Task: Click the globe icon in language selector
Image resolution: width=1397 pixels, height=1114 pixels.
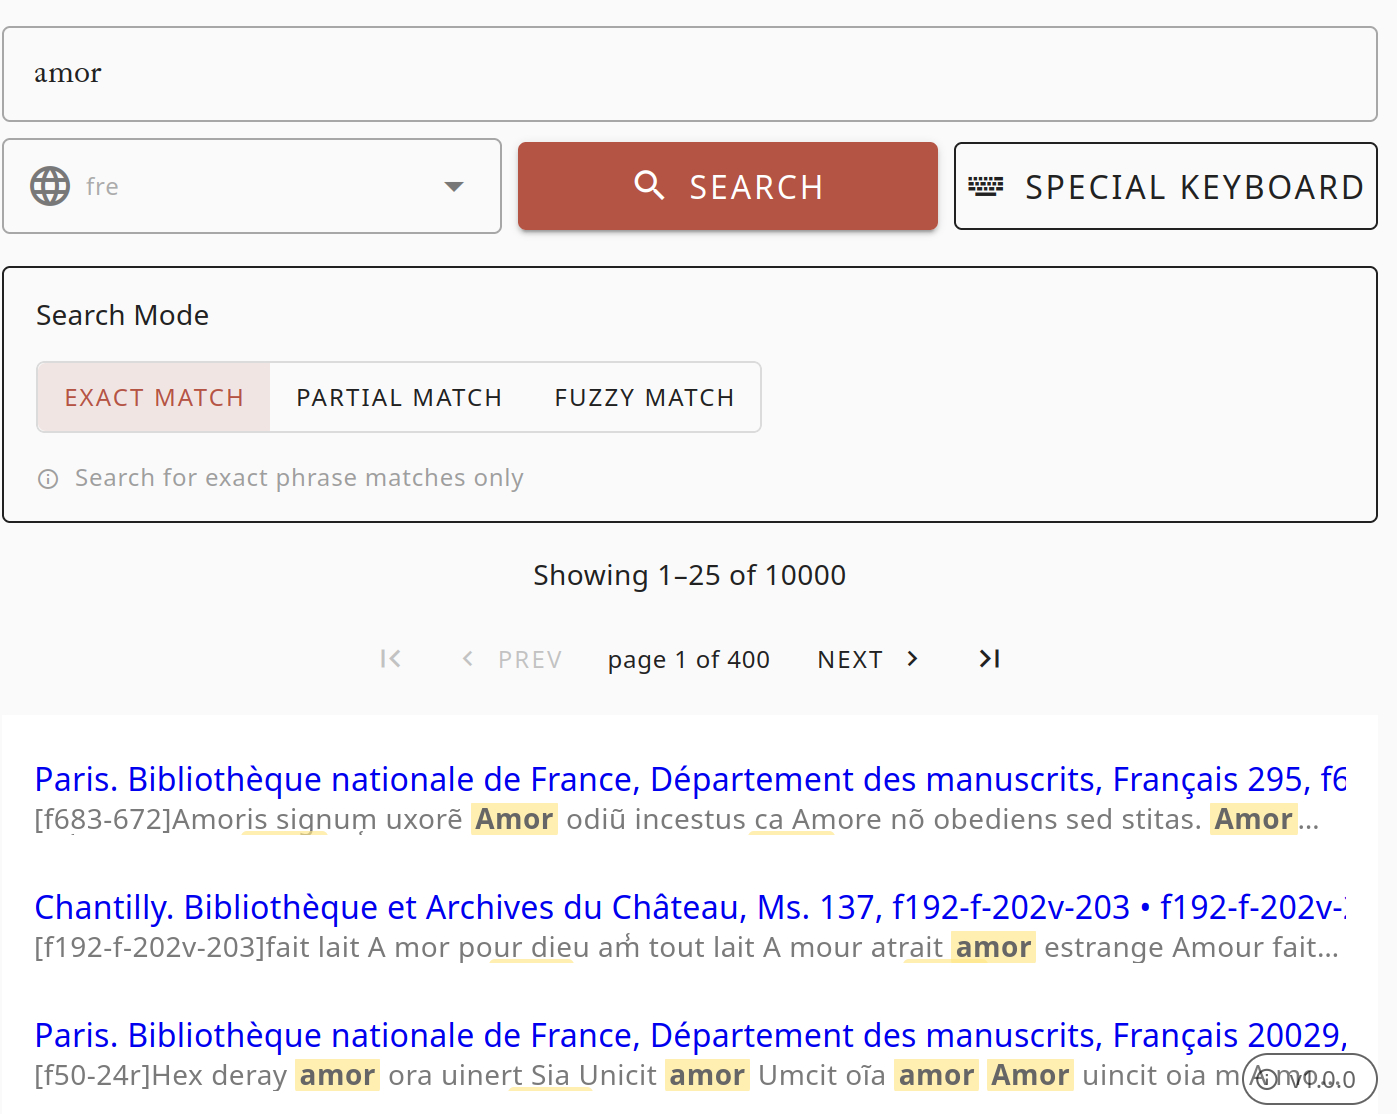Action: tap(50, 186)
